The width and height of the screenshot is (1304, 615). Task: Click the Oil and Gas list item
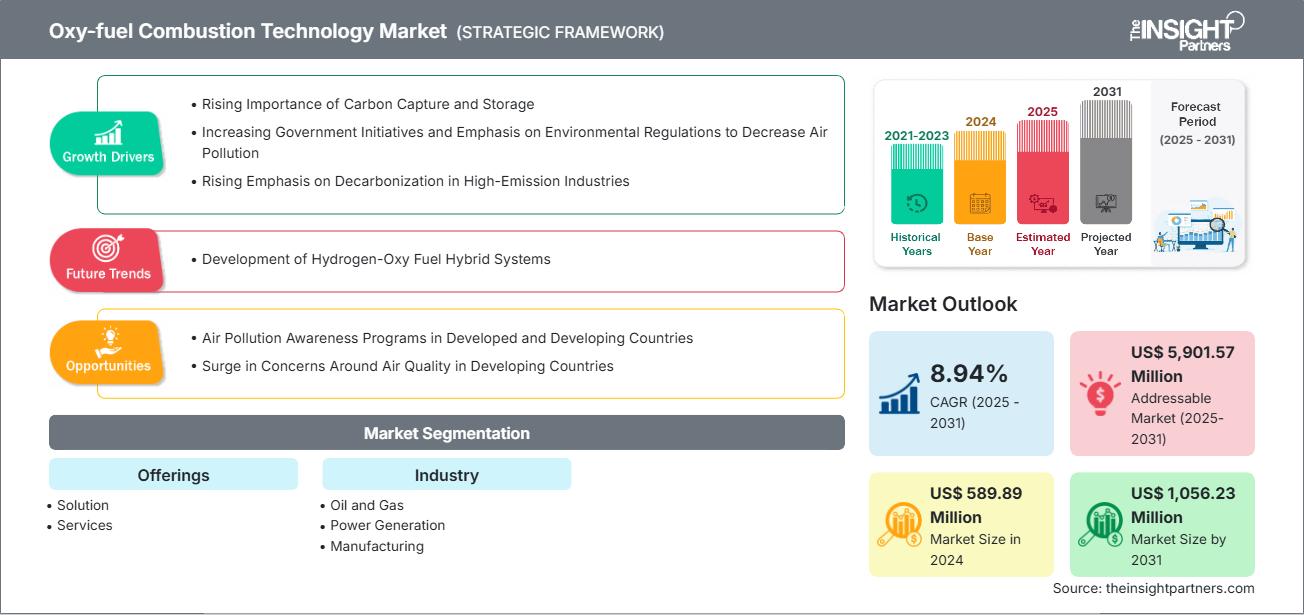tap(367, 505)
